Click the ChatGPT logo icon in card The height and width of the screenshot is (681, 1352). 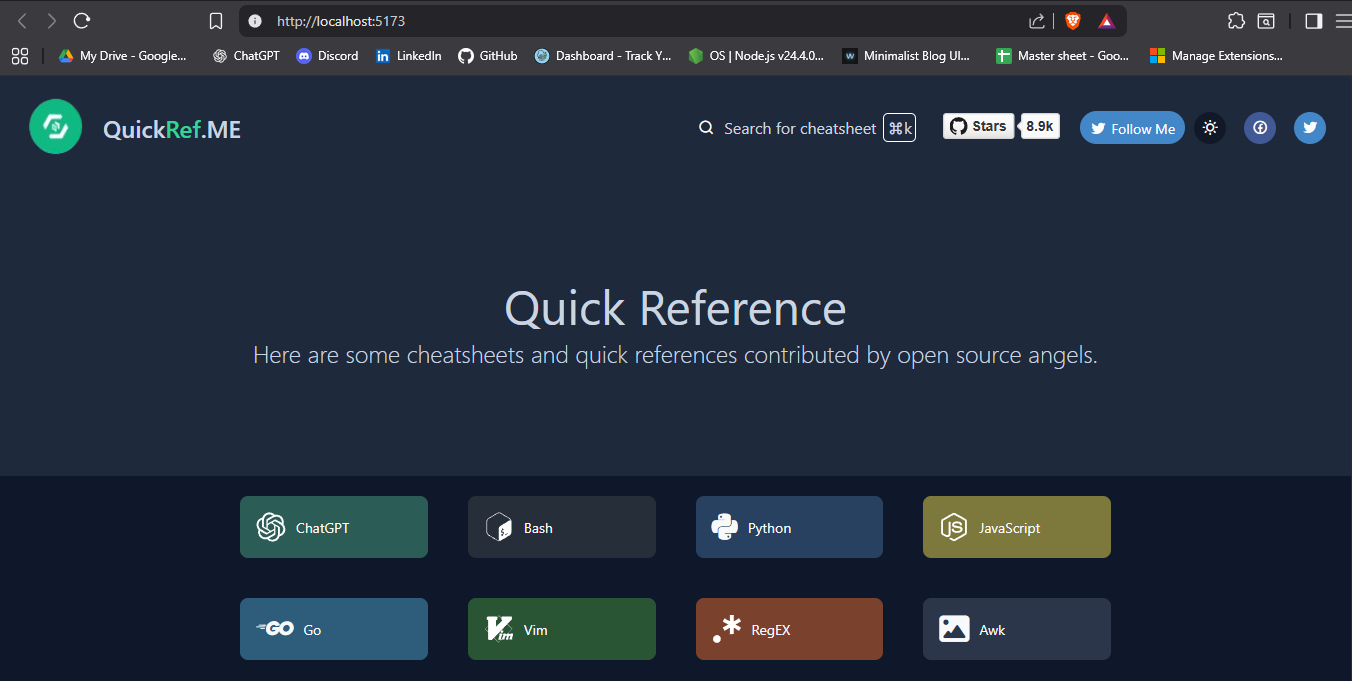[271, 527]
